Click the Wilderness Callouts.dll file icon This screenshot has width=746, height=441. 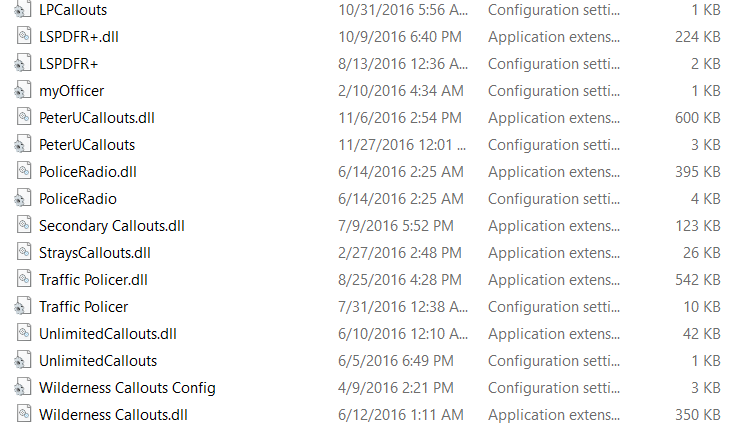[23, 414]
